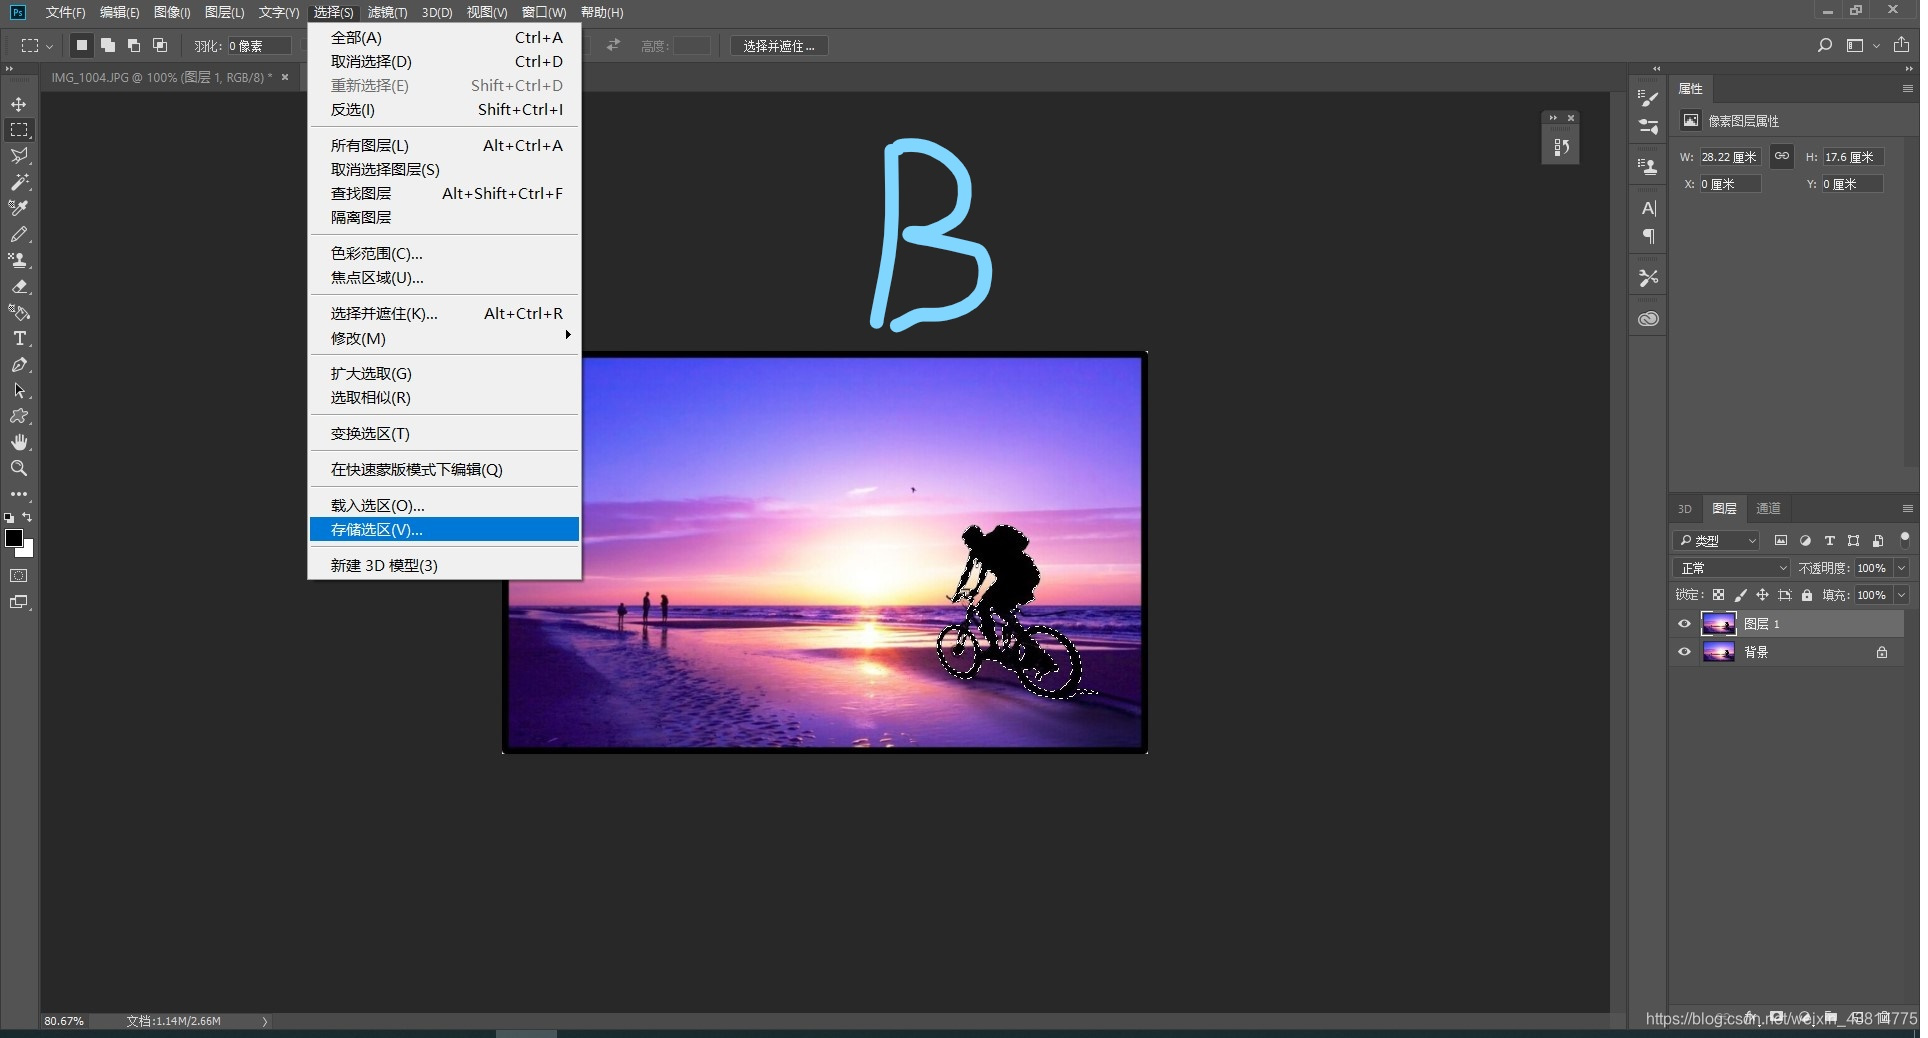Screen dimensions: 1928x1038
Task: Reset to default foreground and background colors
Action: [9, 518]
